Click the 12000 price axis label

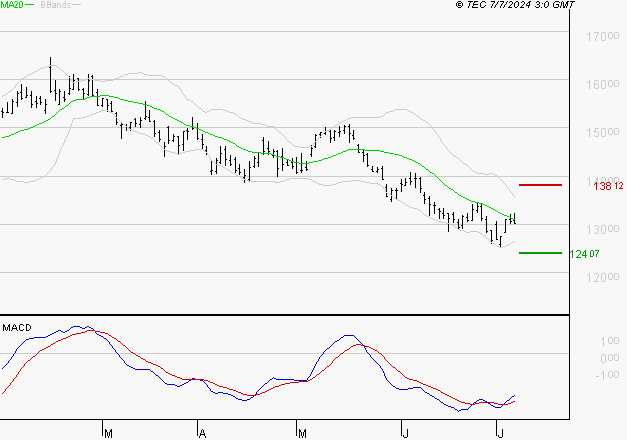tap(603, 277)
